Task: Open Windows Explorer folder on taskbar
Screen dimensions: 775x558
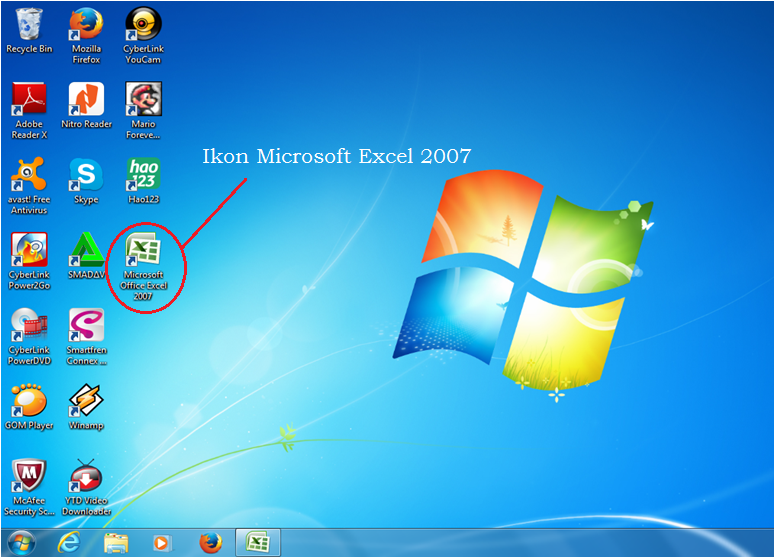Action: coord(116,543)
